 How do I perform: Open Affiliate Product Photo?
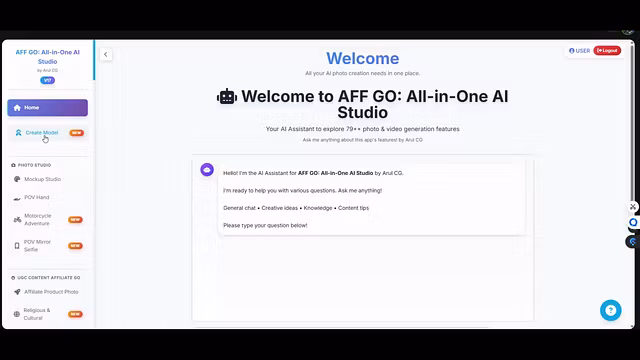(47, 292)
